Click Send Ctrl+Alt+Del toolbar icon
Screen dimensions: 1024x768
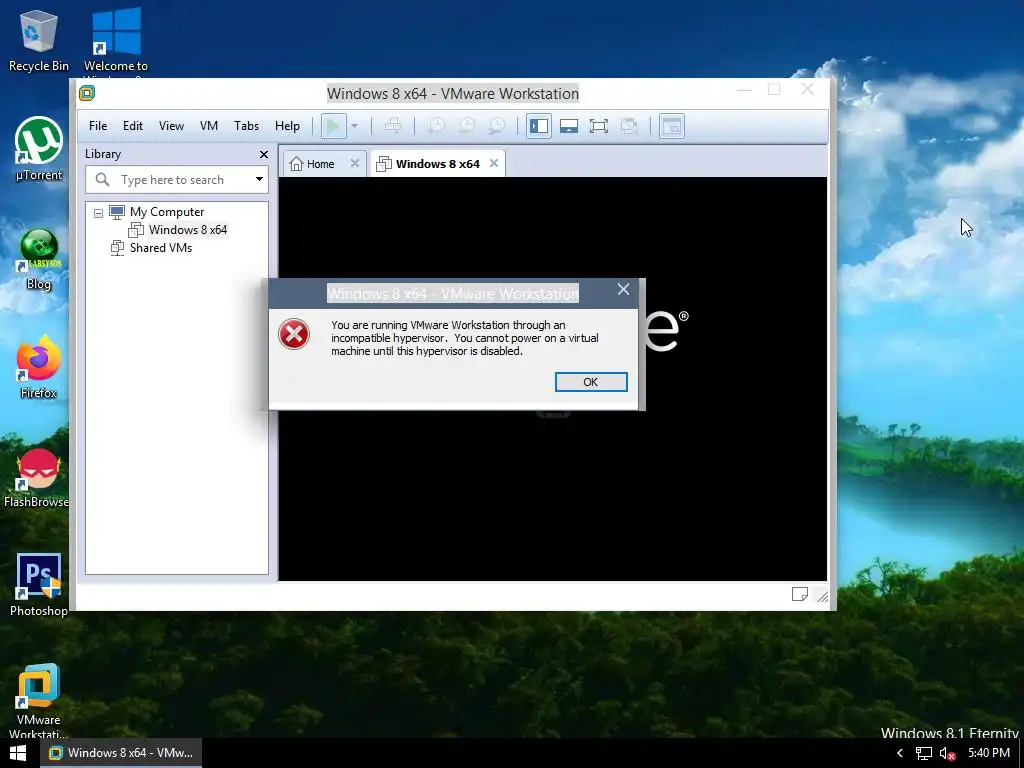(392, 126)
